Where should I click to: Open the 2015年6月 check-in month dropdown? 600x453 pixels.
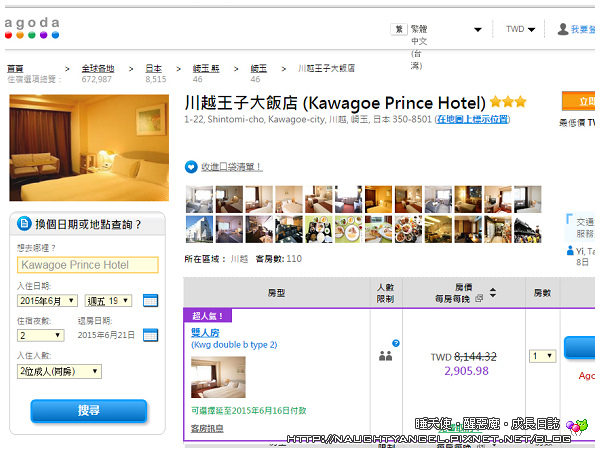(47, 301)
